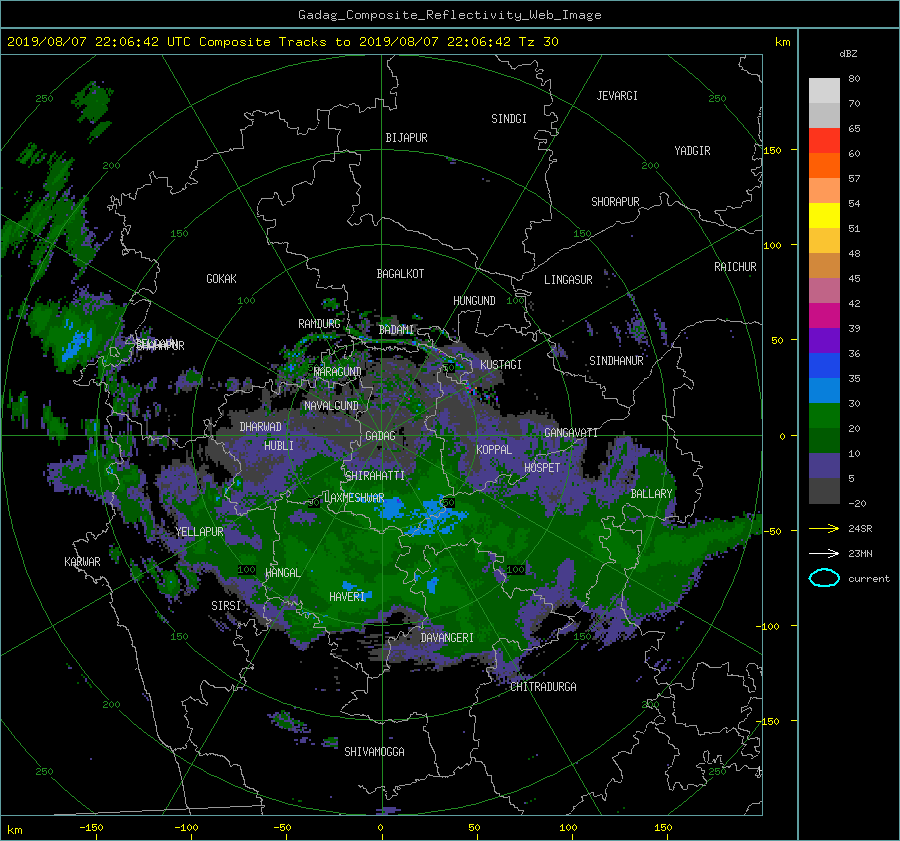Click the '23MN' legend label
The image size is (900, 841).
860,553
